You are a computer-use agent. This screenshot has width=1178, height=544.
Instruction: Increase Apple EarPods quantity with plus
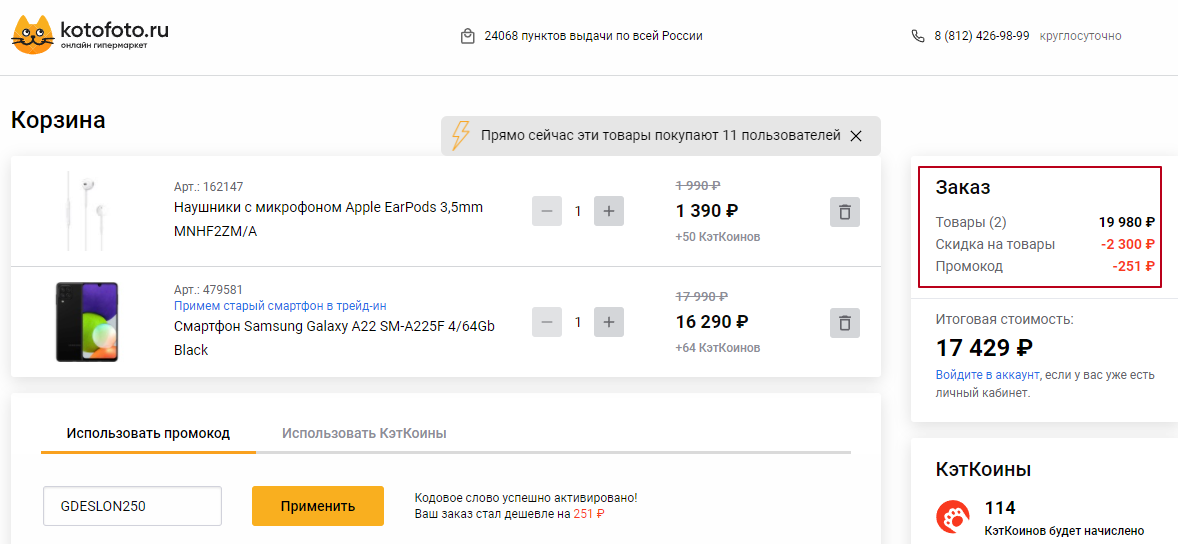tap(609, 212)
